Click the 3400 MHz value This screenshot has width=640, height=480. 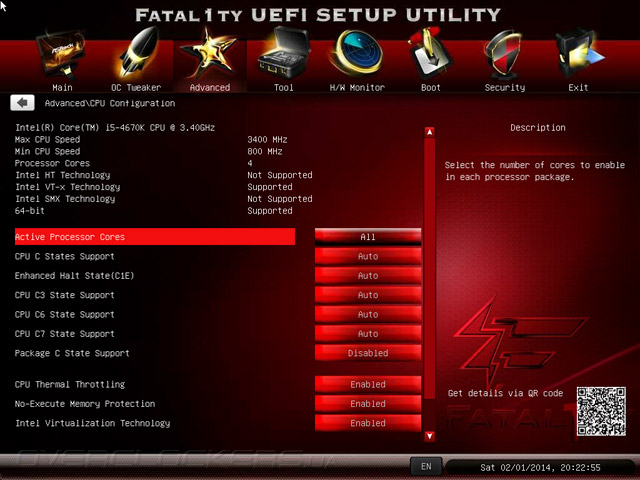pos(267,140)
